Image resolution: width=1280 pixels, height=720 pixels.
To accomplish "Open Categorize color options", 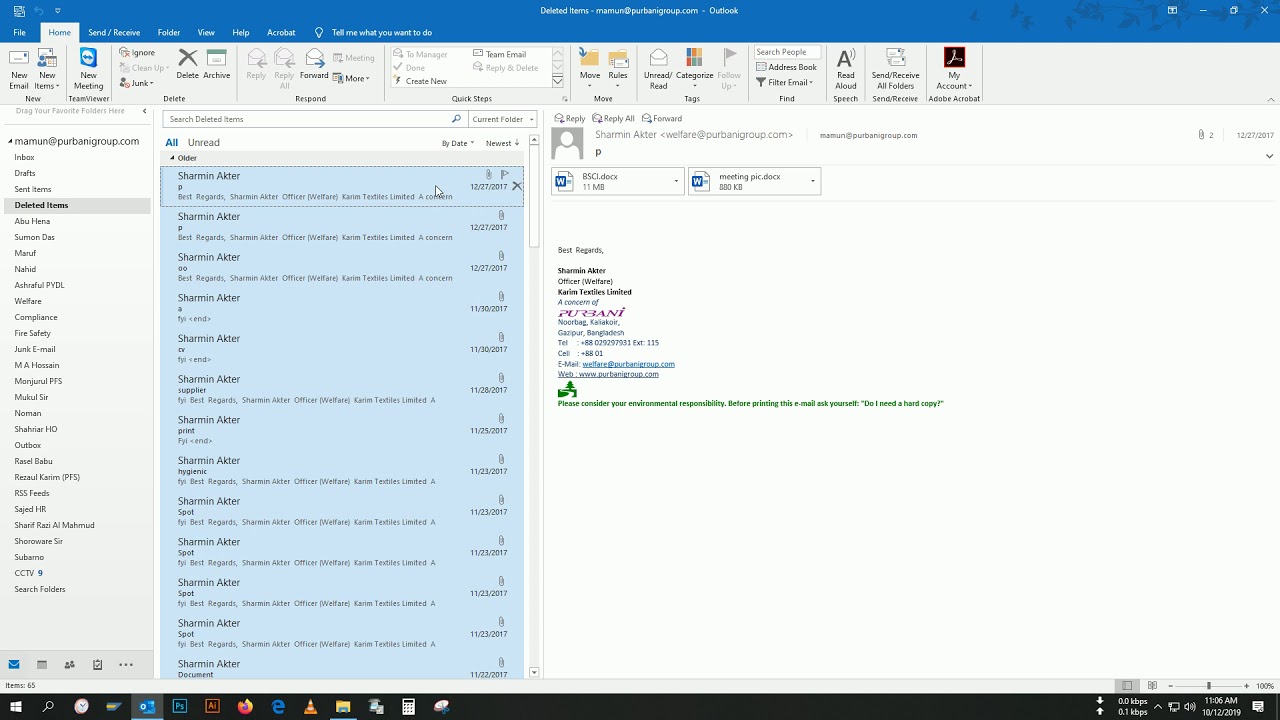I will 694,68.
